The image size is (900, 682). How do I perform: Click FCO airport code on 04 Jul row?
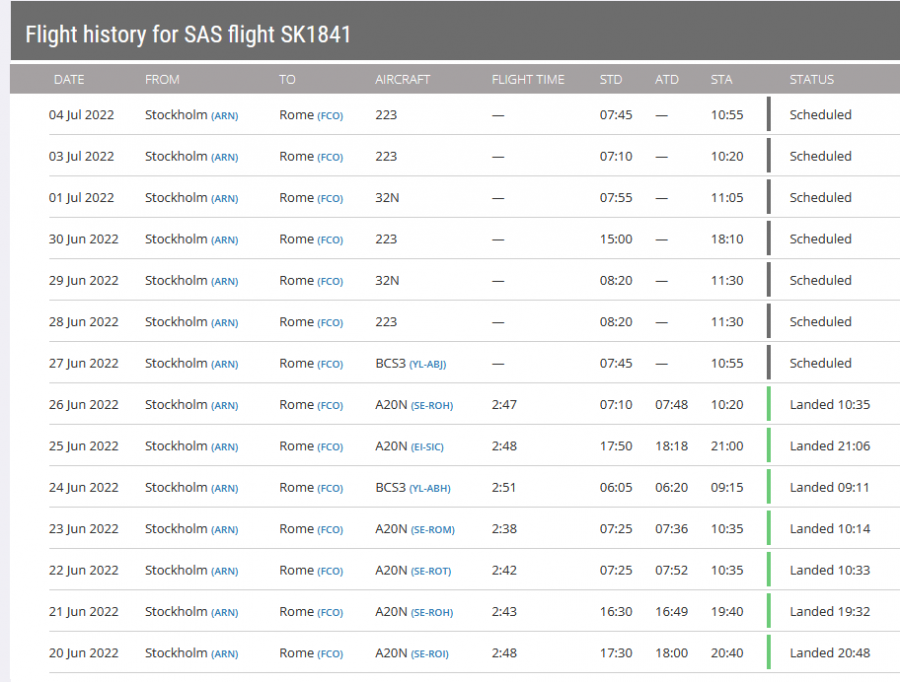coord(330,116)
